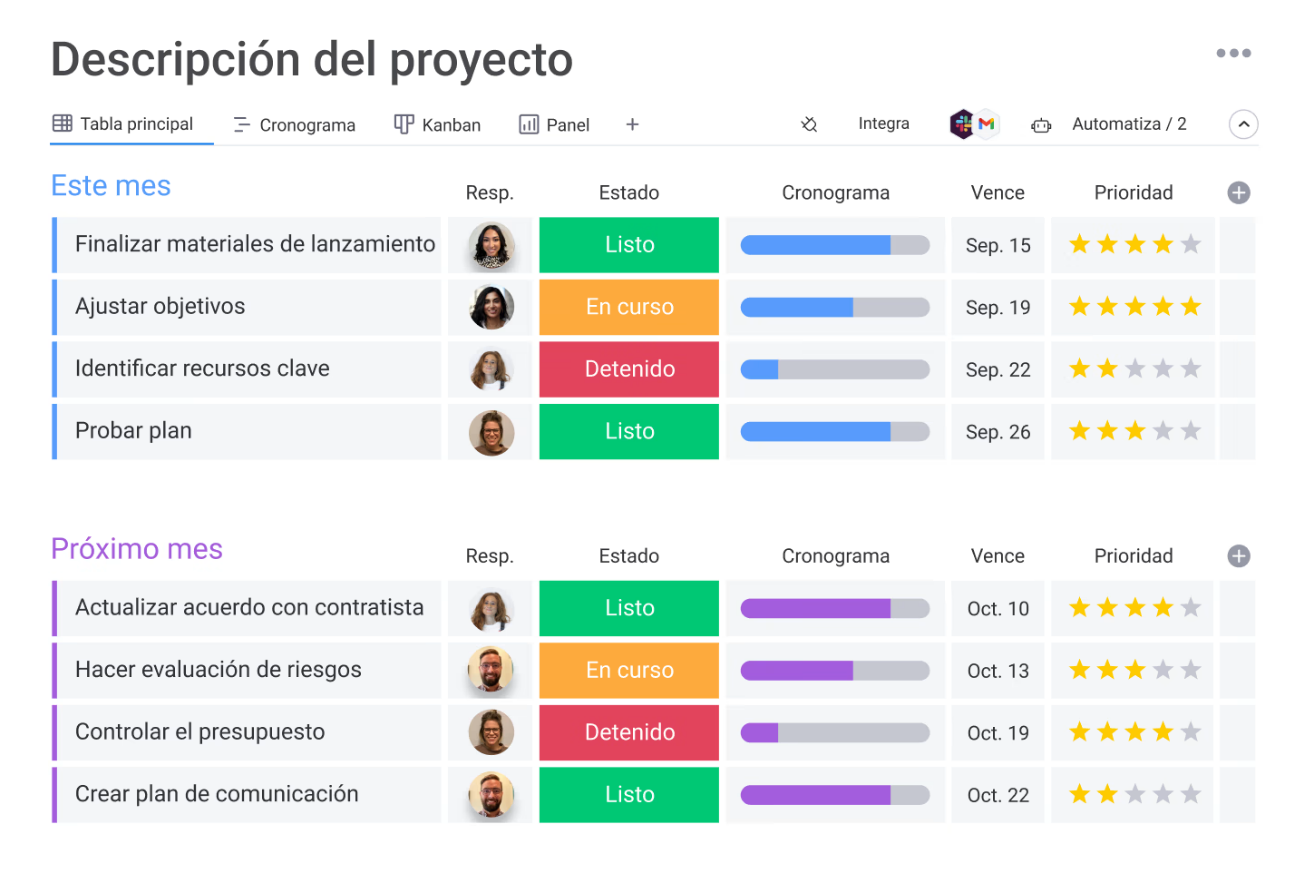Click the chart icon beside Panel
1302x872 pixels.
click(531, 124)
